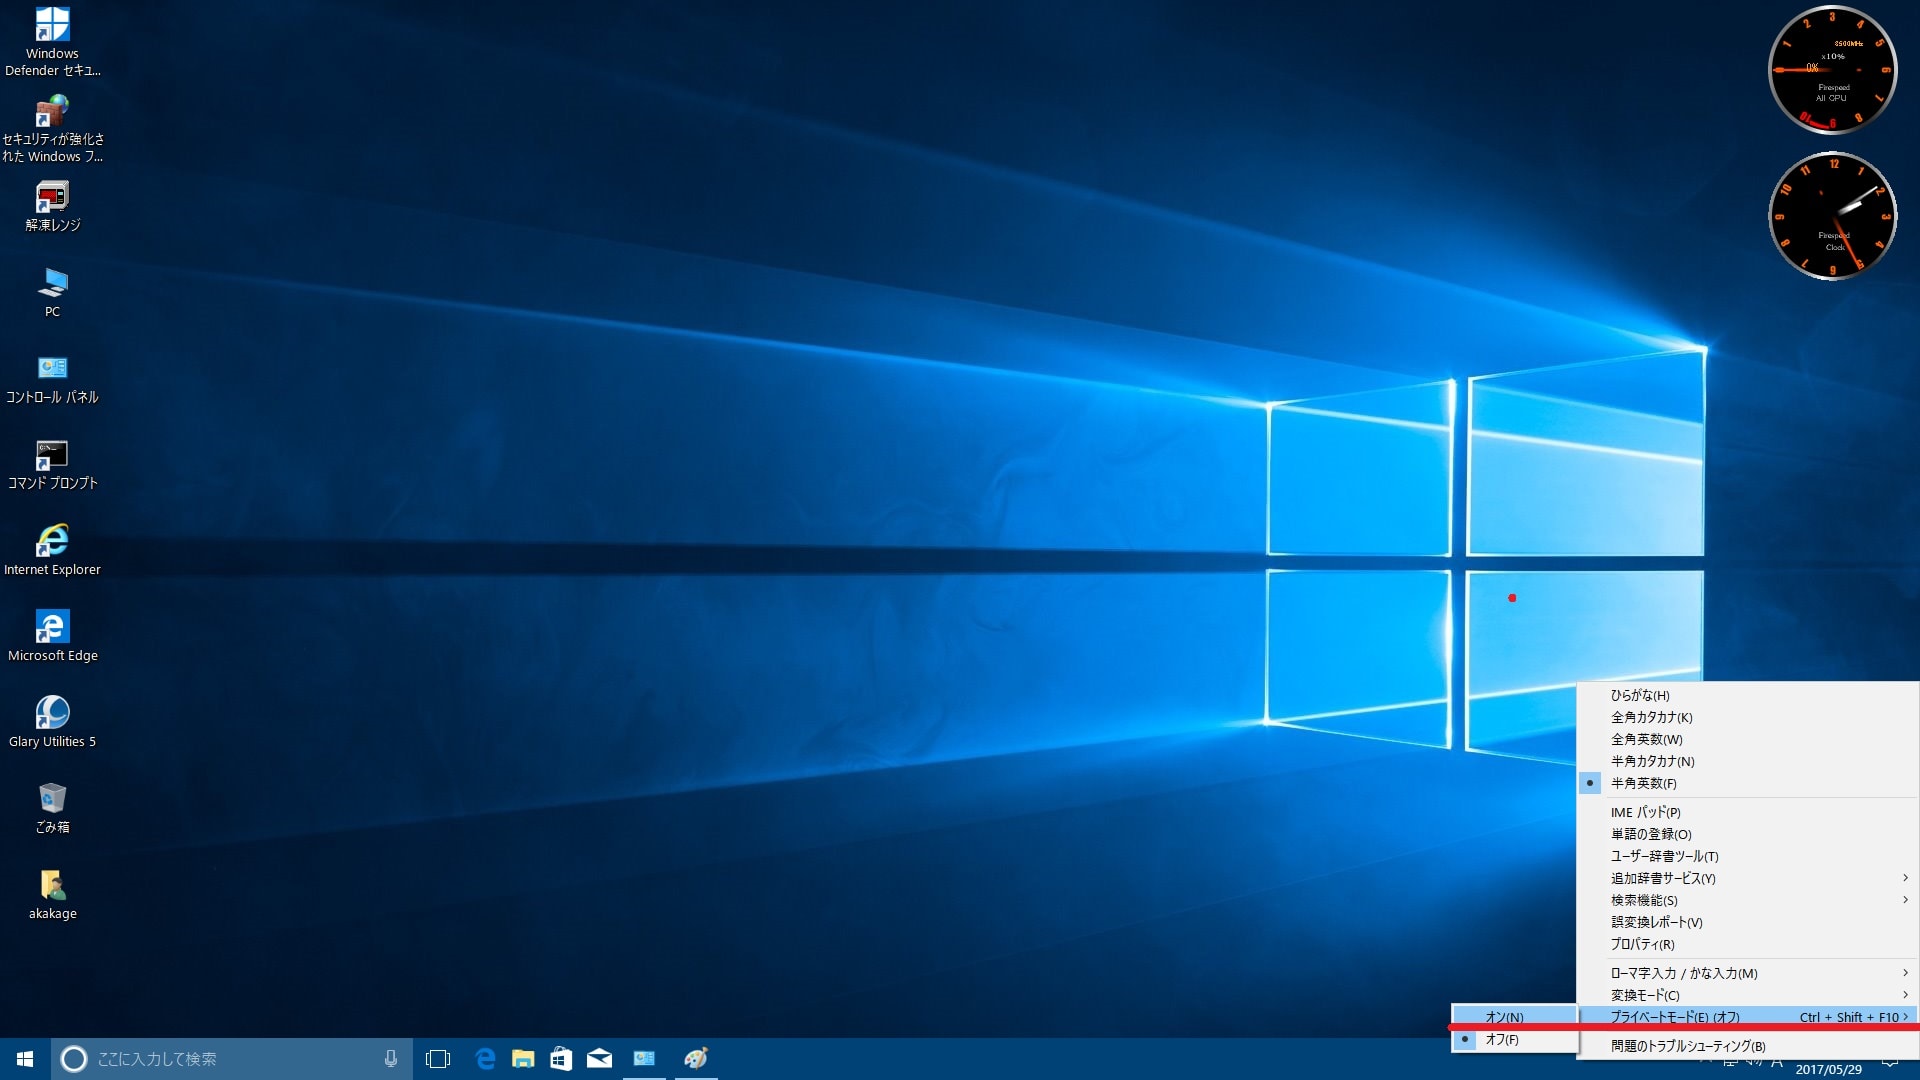
Task: Select 全角カタカナ(K) input mode
Action: pyautogui.click(x=1747, y=717)
